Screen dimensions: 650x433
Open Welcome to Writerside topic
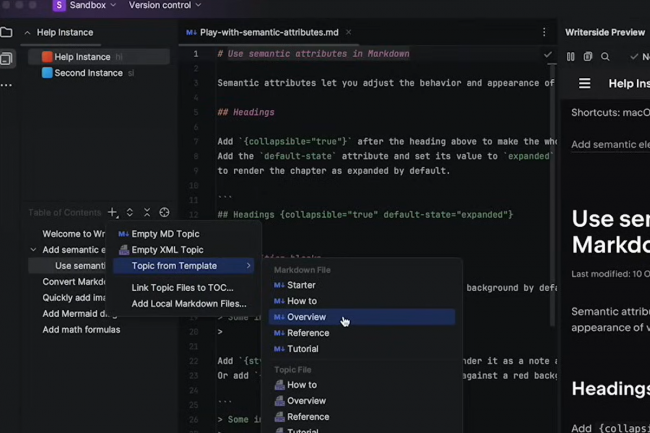(73, 234)
